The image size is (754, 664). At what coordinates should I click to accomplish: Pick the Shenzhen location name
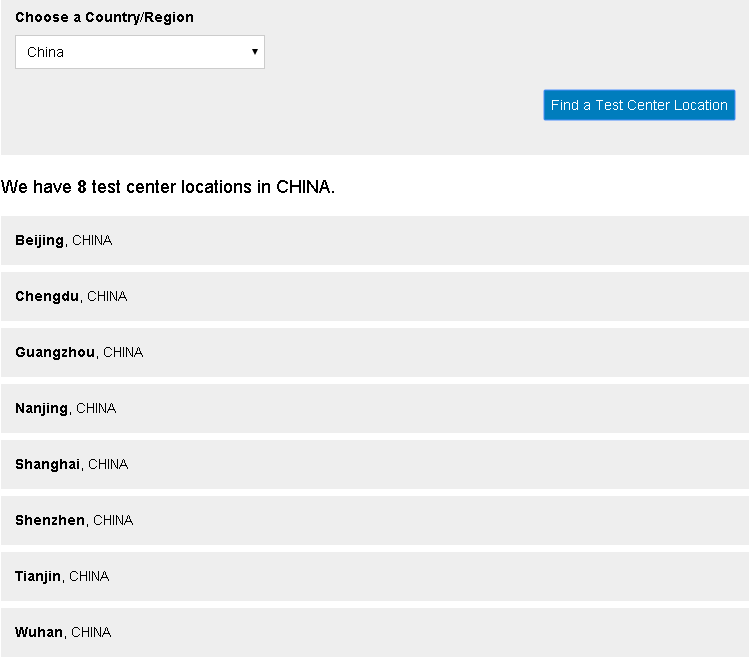50,520
